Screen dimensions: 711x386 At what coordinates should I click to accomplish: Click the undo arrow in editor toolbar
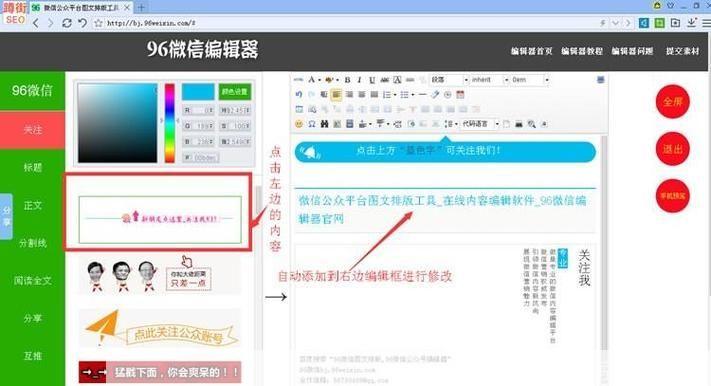tap(298, 94)
